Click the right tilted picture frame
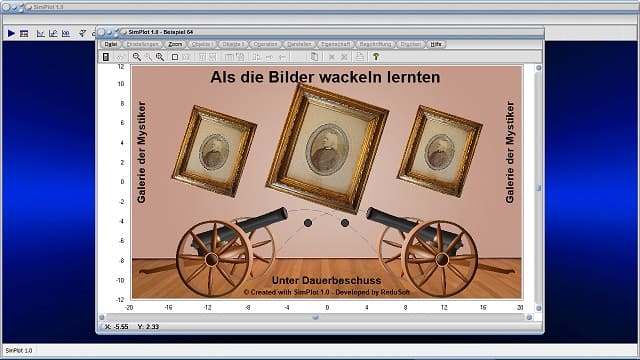 click(x=440, y=151)
